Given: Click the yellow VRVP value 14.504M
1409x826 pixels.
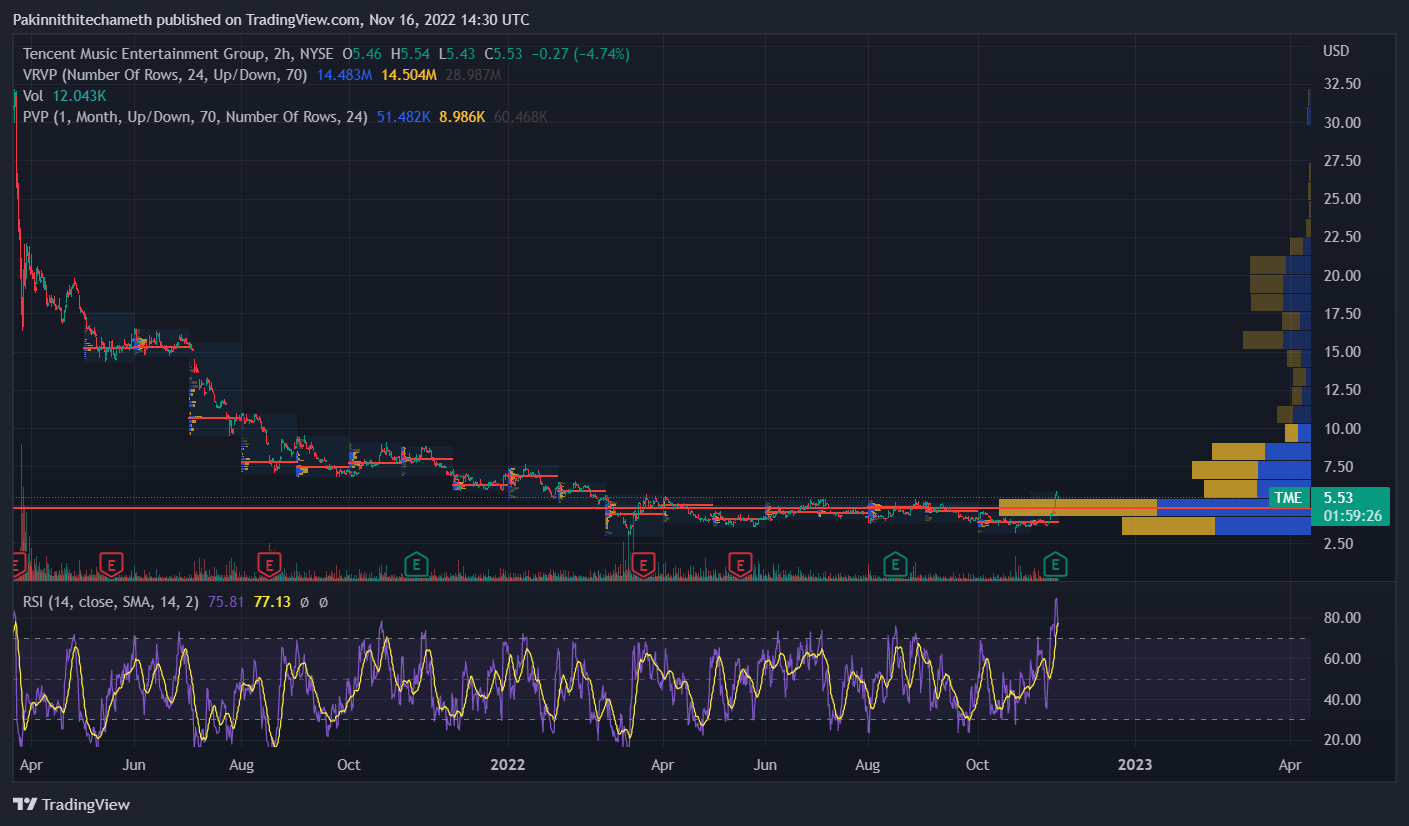Looking at the screenshot, I should tap(410, 74).
